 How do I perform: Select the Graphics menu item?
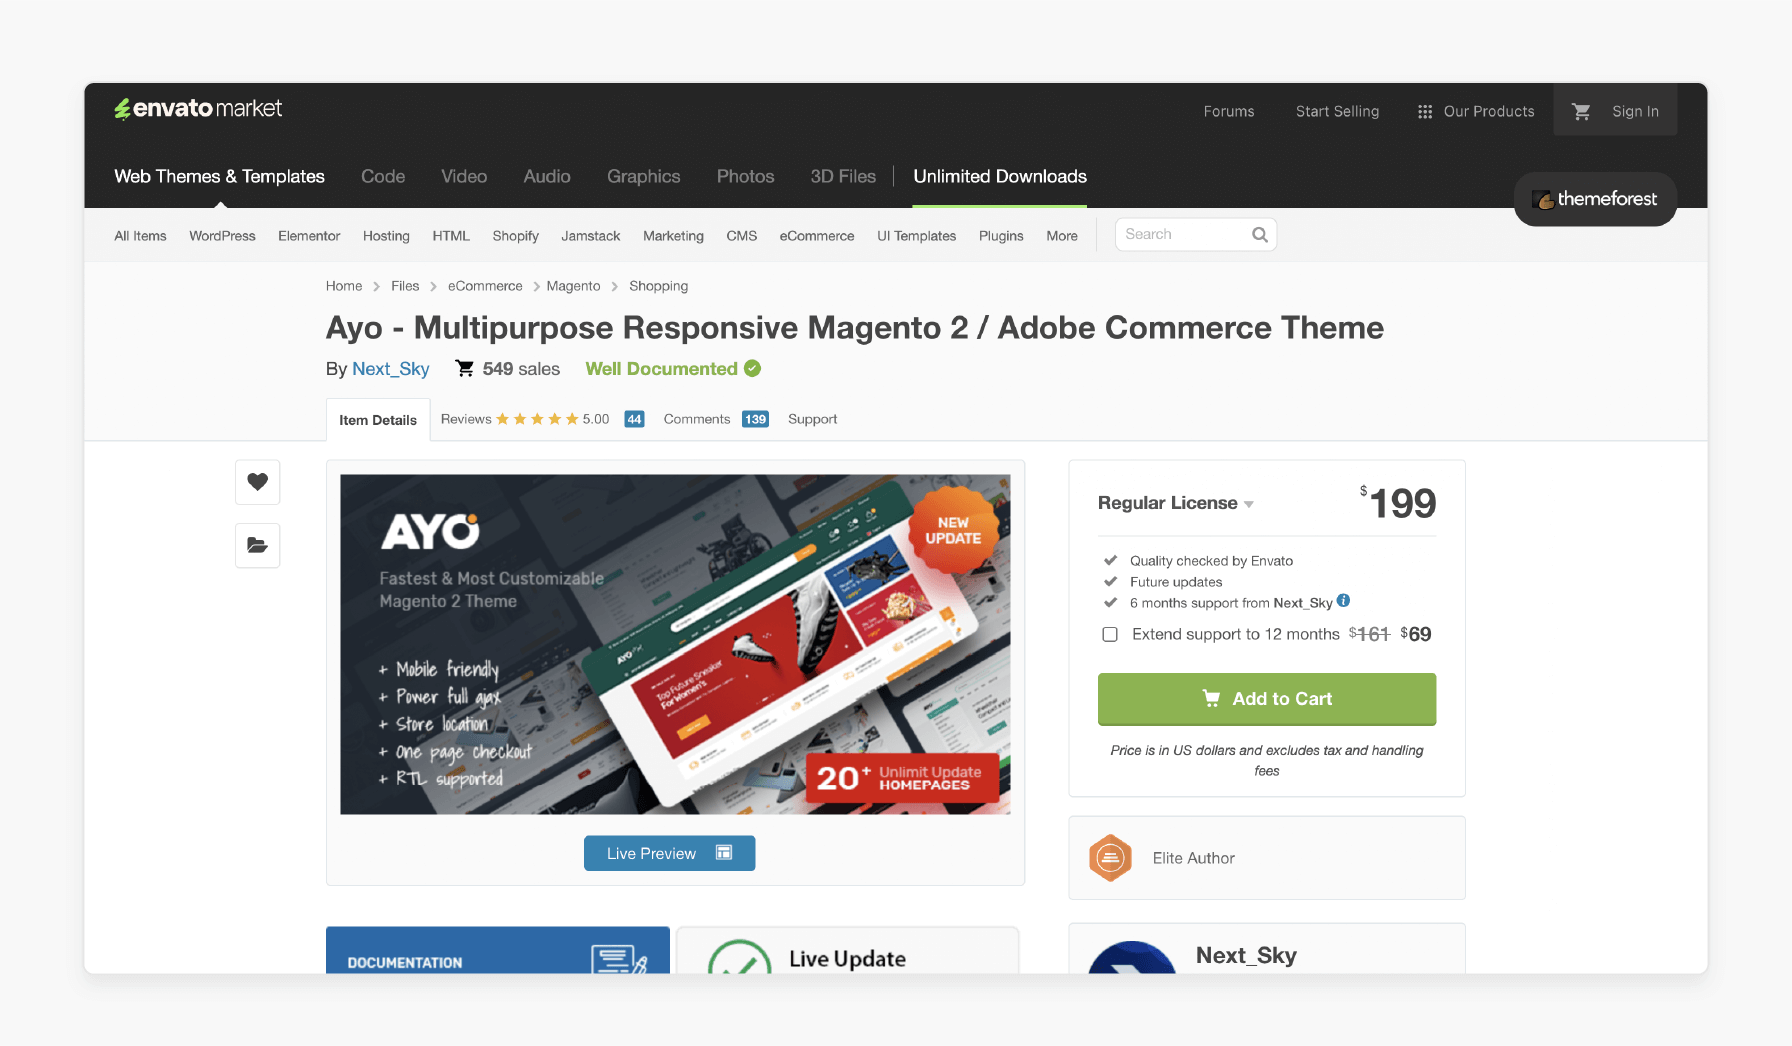pos(643,177)
